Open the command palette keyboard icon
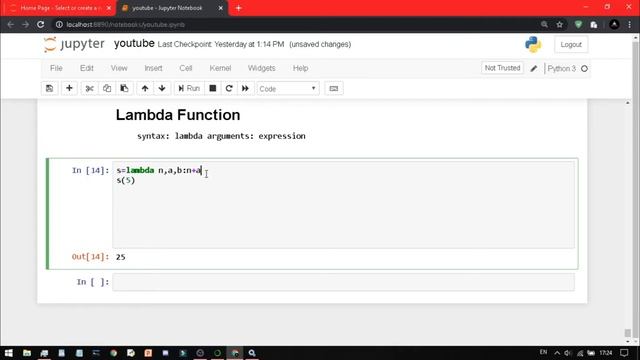Viewport: 640px width, 360px height. point(334,89)
